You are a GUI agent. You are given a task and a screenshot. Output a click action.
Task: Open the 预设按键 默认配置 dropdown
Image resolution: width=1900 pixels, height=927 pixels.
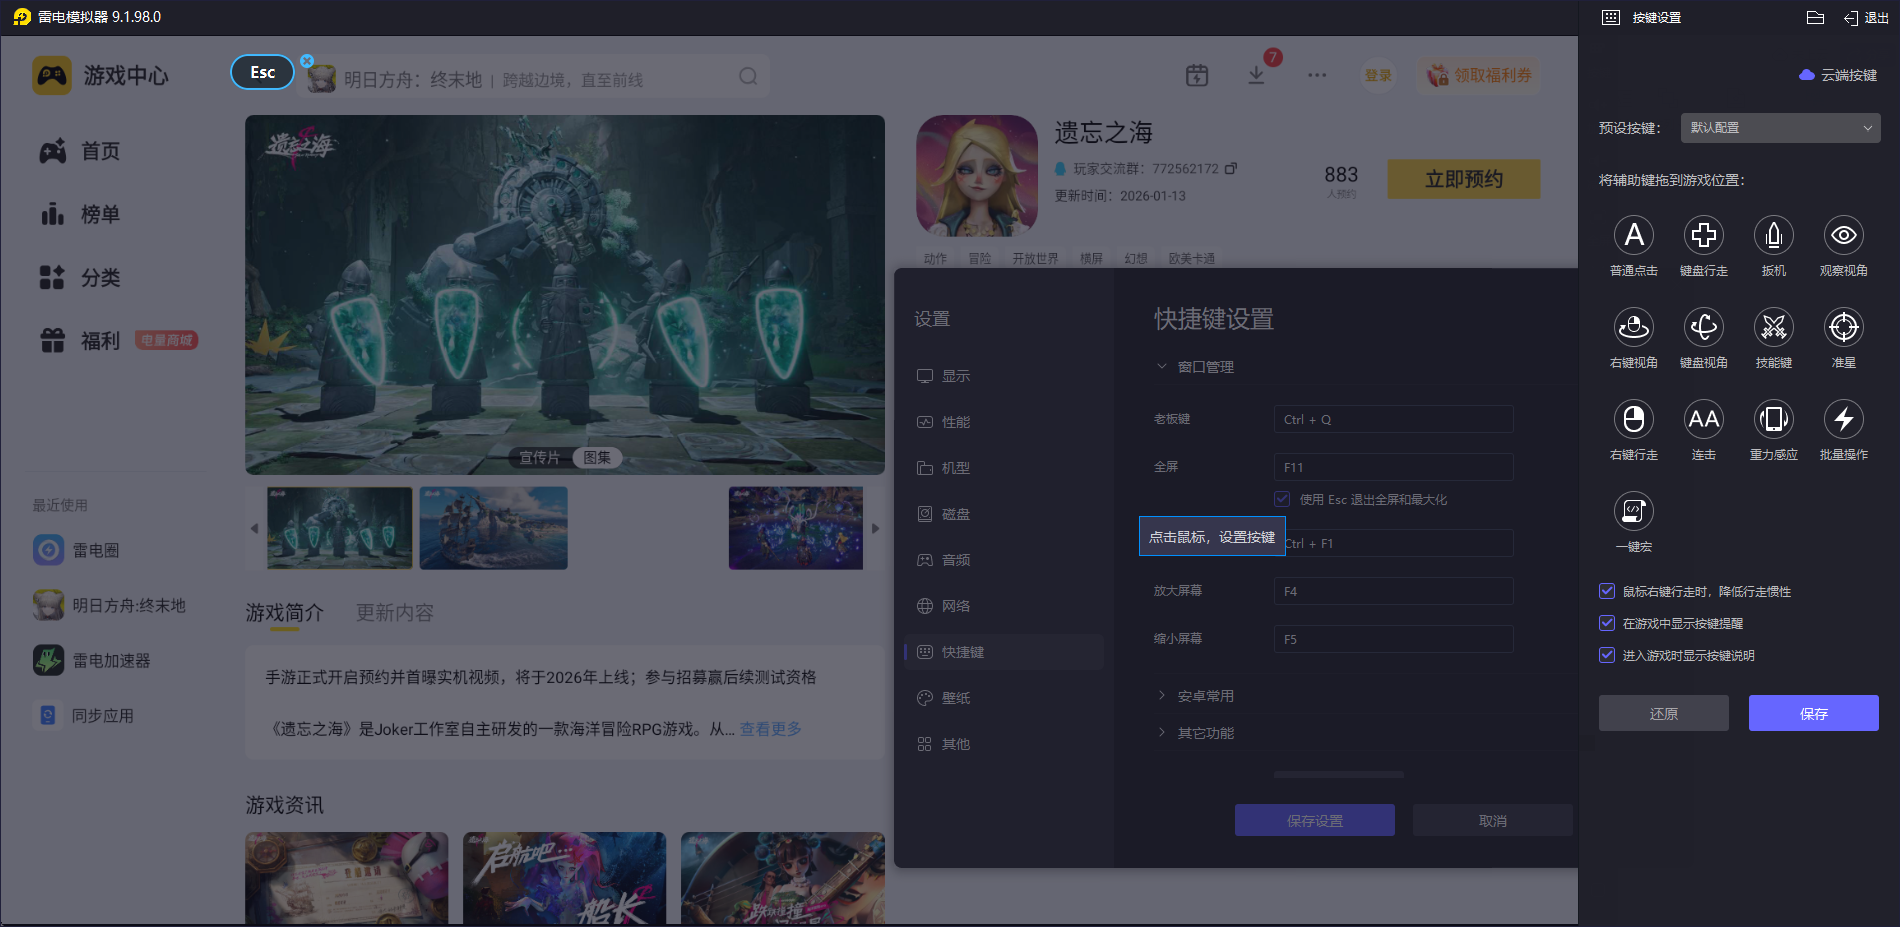1780,128
